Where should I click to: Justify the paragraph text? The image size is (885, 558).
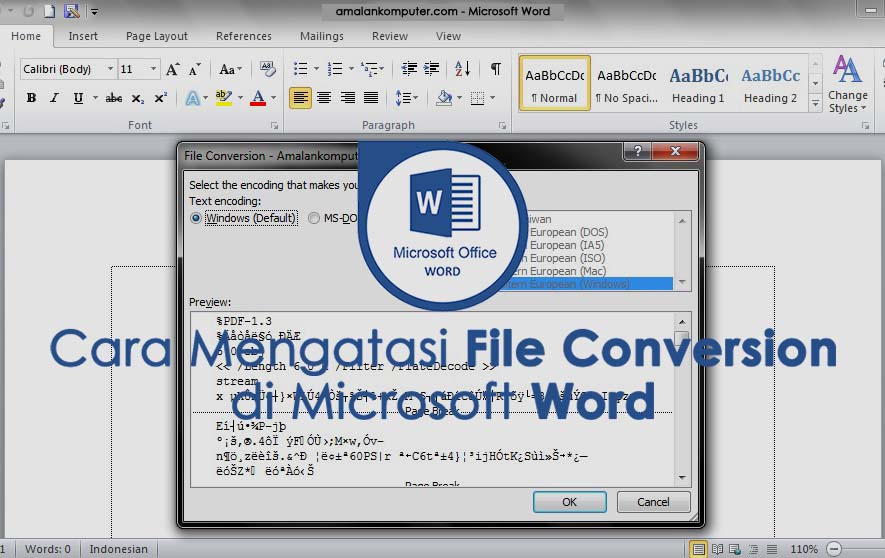click(371, 98)
